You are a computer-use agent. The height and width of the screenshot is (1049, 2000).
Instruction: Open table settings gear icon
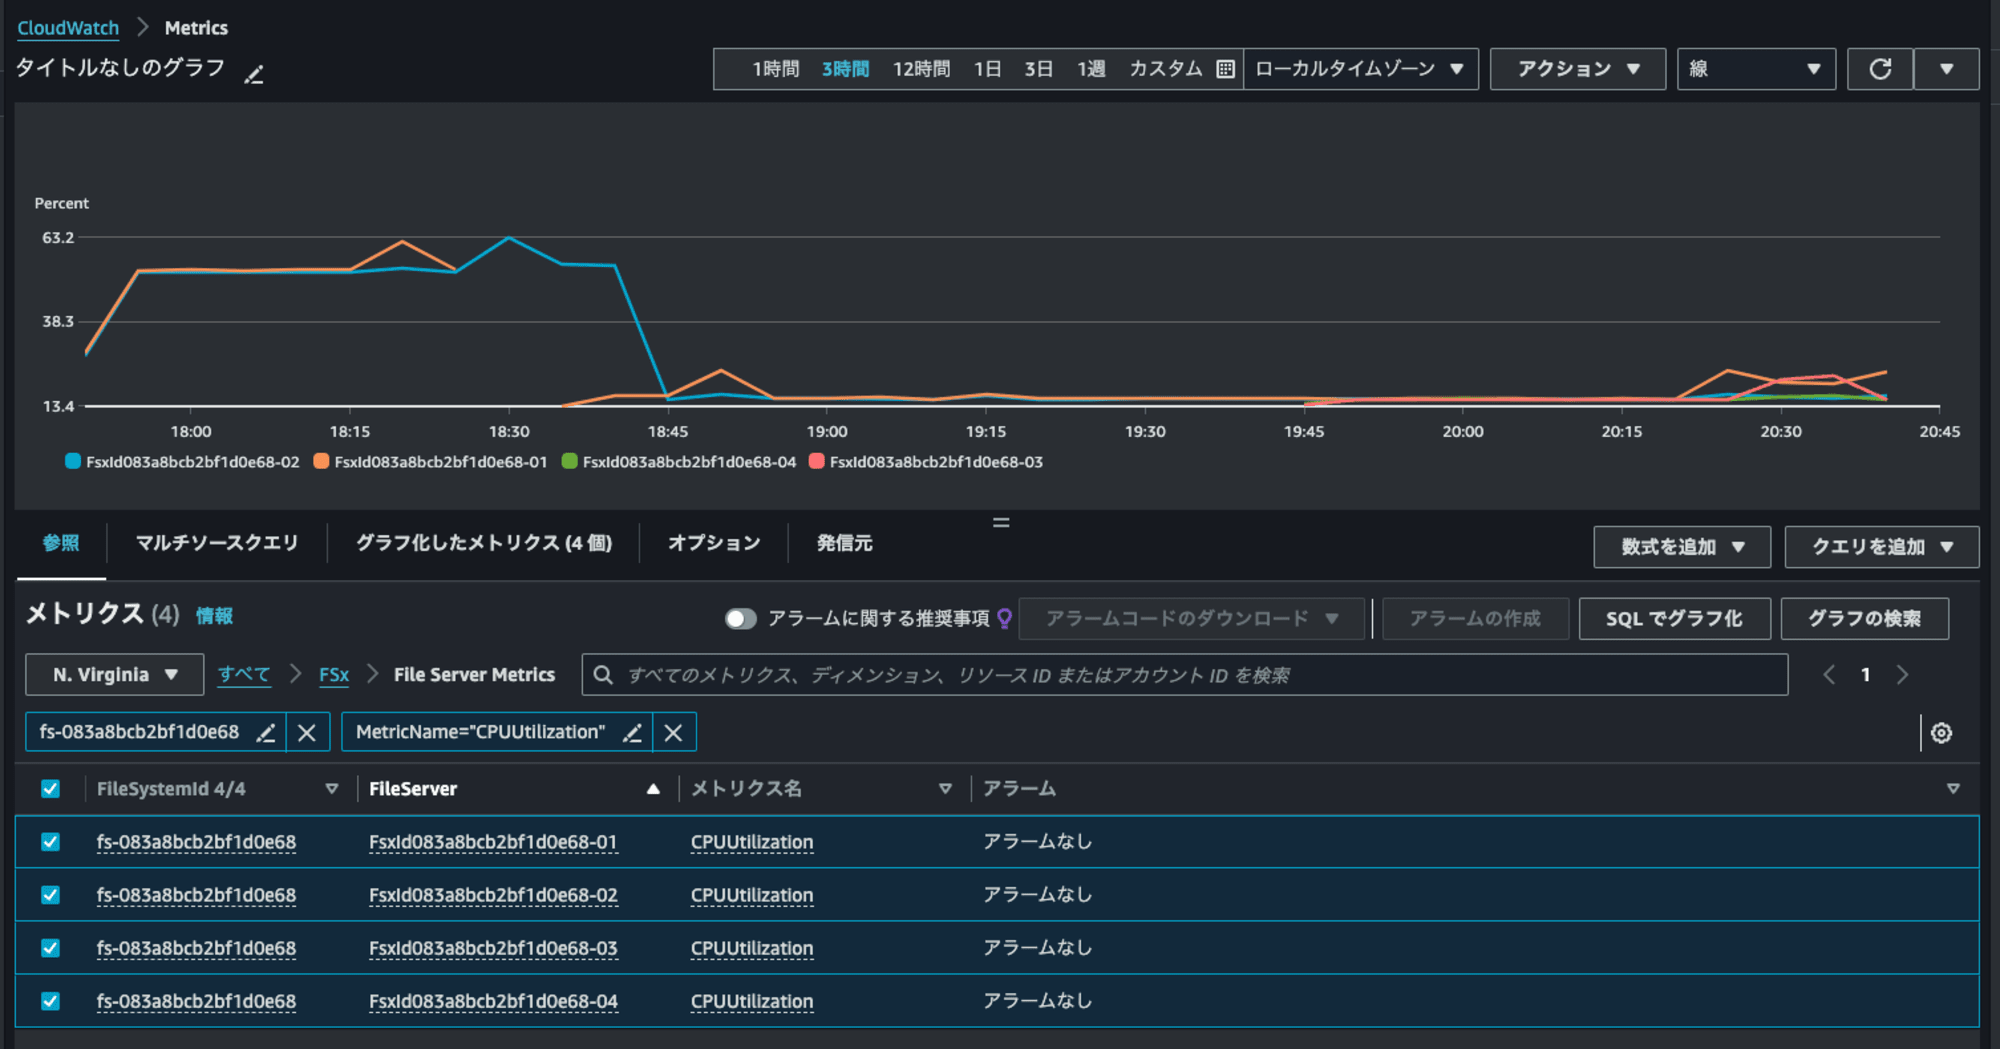pos(1941,733)
